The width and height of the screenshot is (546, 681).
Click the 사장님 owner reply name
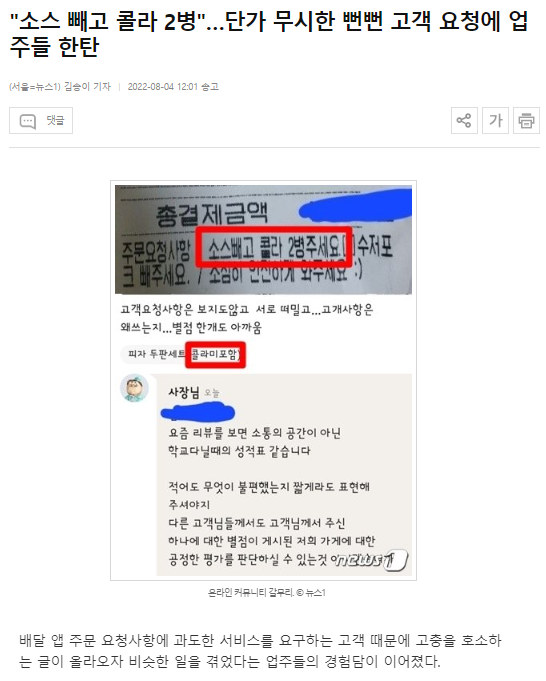pyautogui.click(x=184, y=392)
